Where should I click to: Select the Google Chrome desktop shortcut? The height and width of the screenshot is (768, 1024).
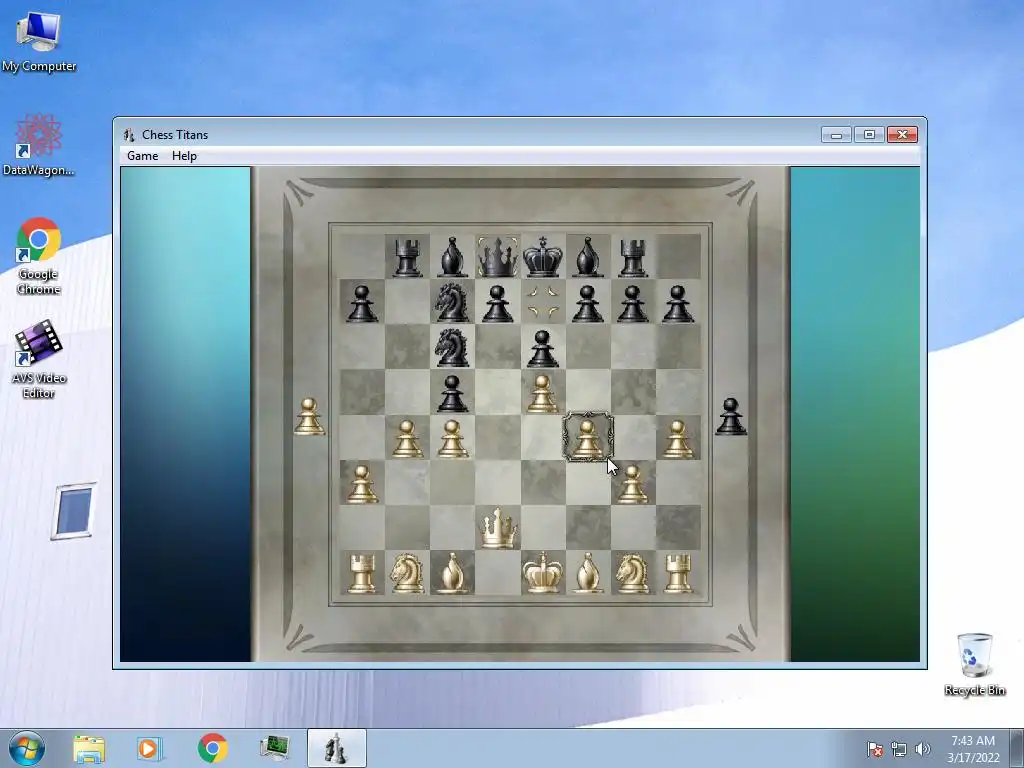pos(39,256)
